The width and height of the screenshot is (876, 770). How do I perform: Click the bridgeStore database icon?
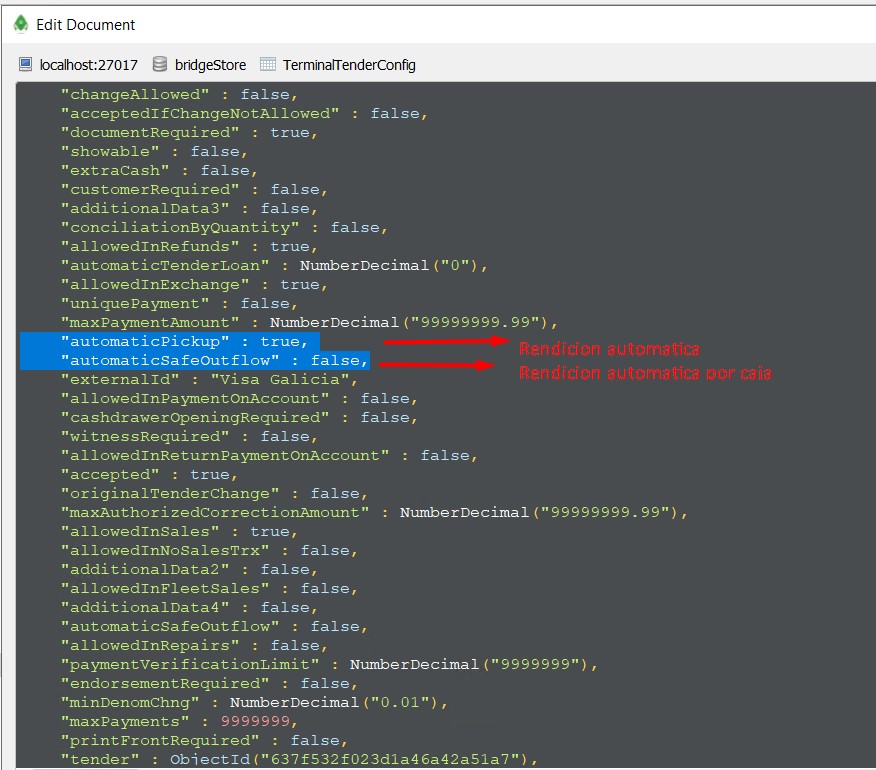click(159, 65)
